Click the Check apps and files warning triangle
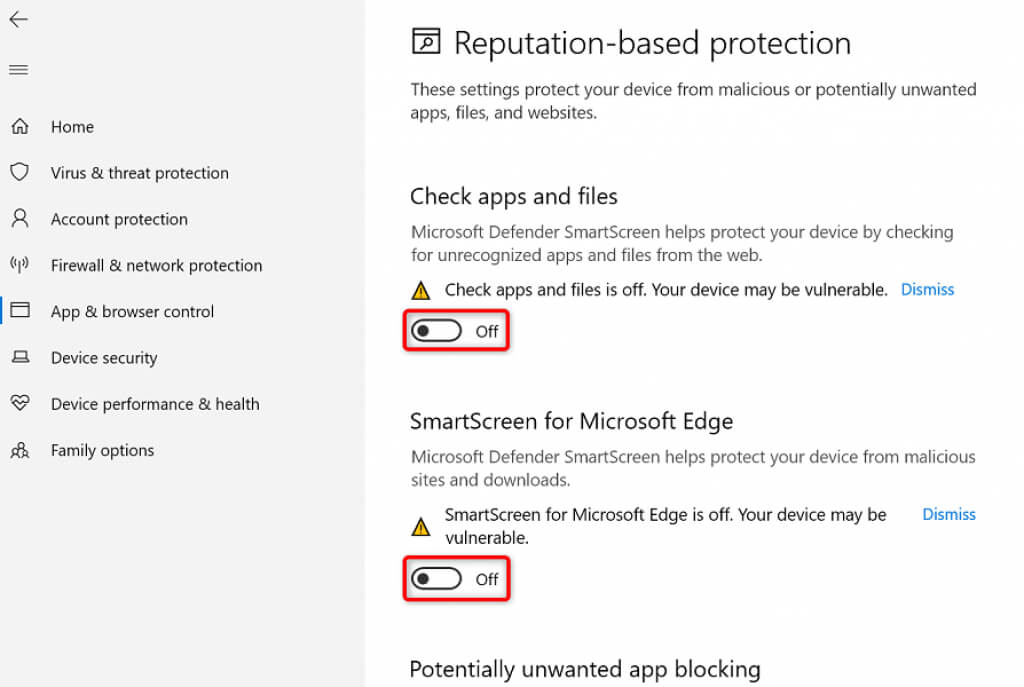1024x687 pixels. 421,290
